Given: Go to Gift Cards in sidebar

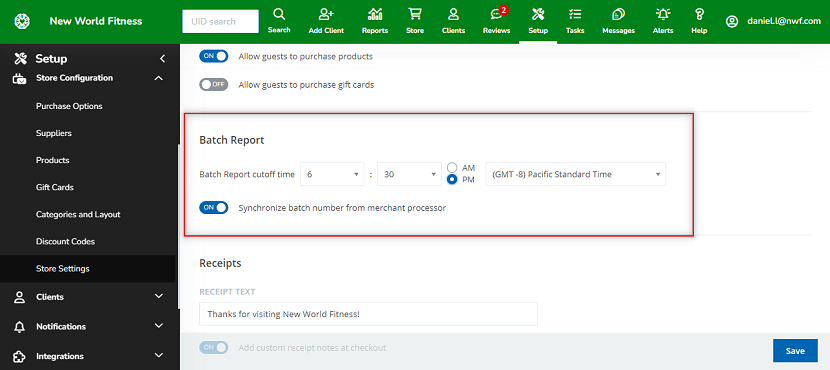Looking at the screenshot, I should (x=55, y=187).
